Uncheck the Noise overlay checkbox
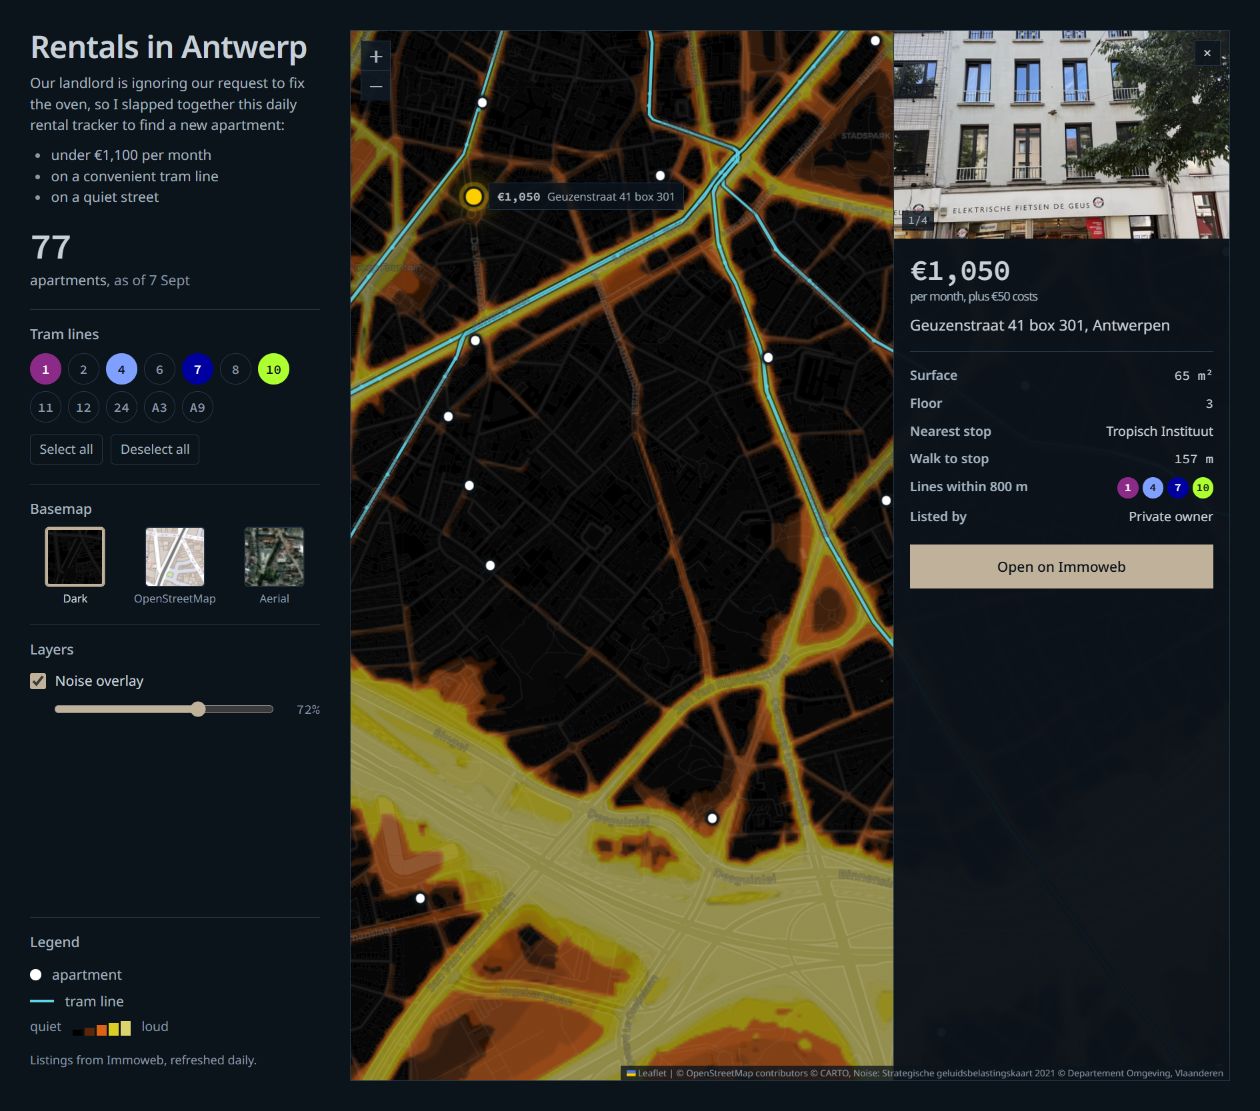This screenshot has width=1260, height=1111. pyautogui.click(x=38, y=681)
